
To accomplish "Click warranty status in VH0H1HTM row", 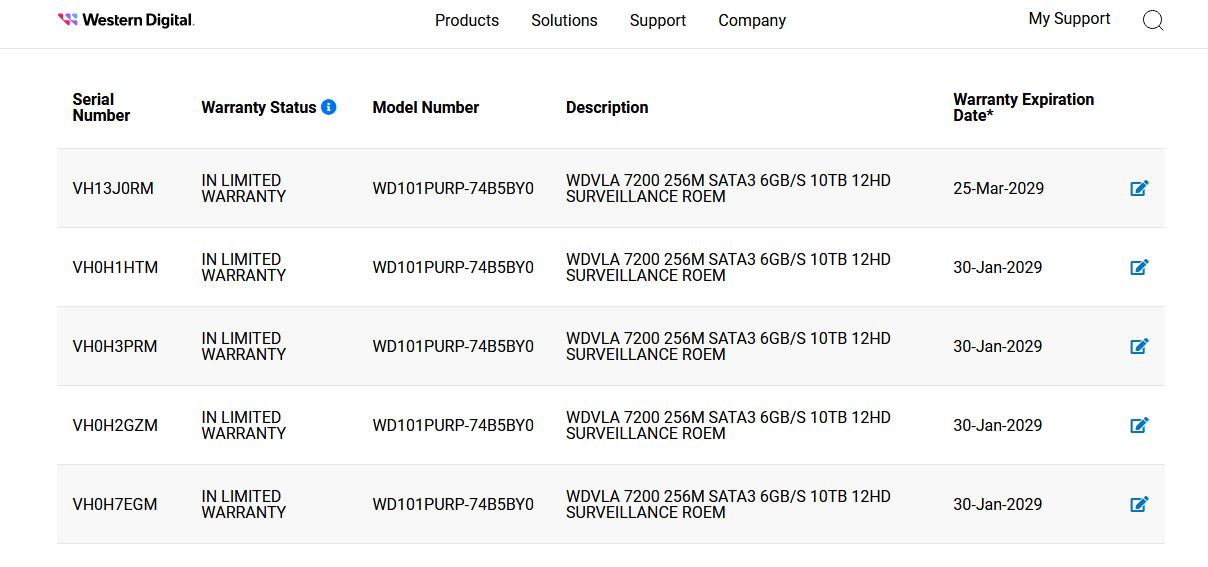I will pos(244,267).
